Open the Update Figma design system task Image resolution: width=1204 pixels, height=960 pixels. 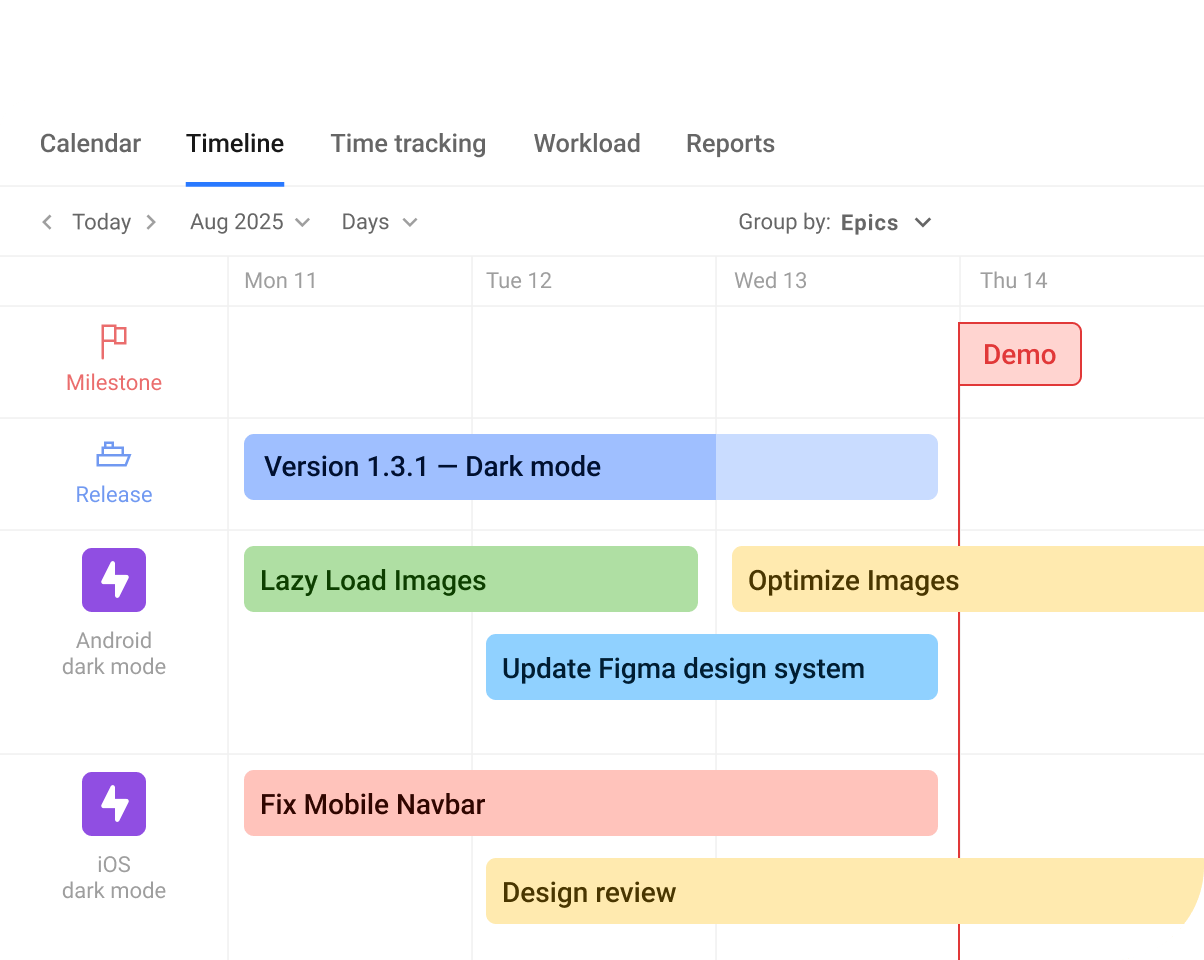[x=711, y=667]
